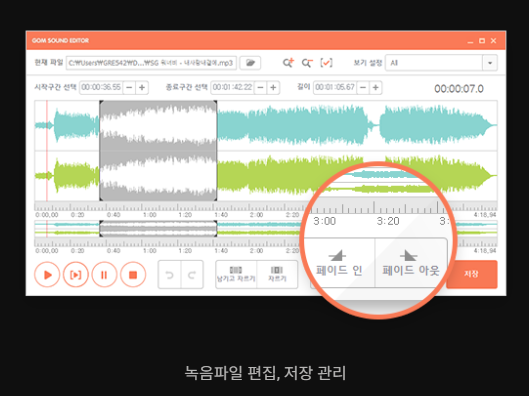This screenshot has height=396, width=529.
Task: Click the length 00:01:05.67 field
Action: (x=335, y=88)
